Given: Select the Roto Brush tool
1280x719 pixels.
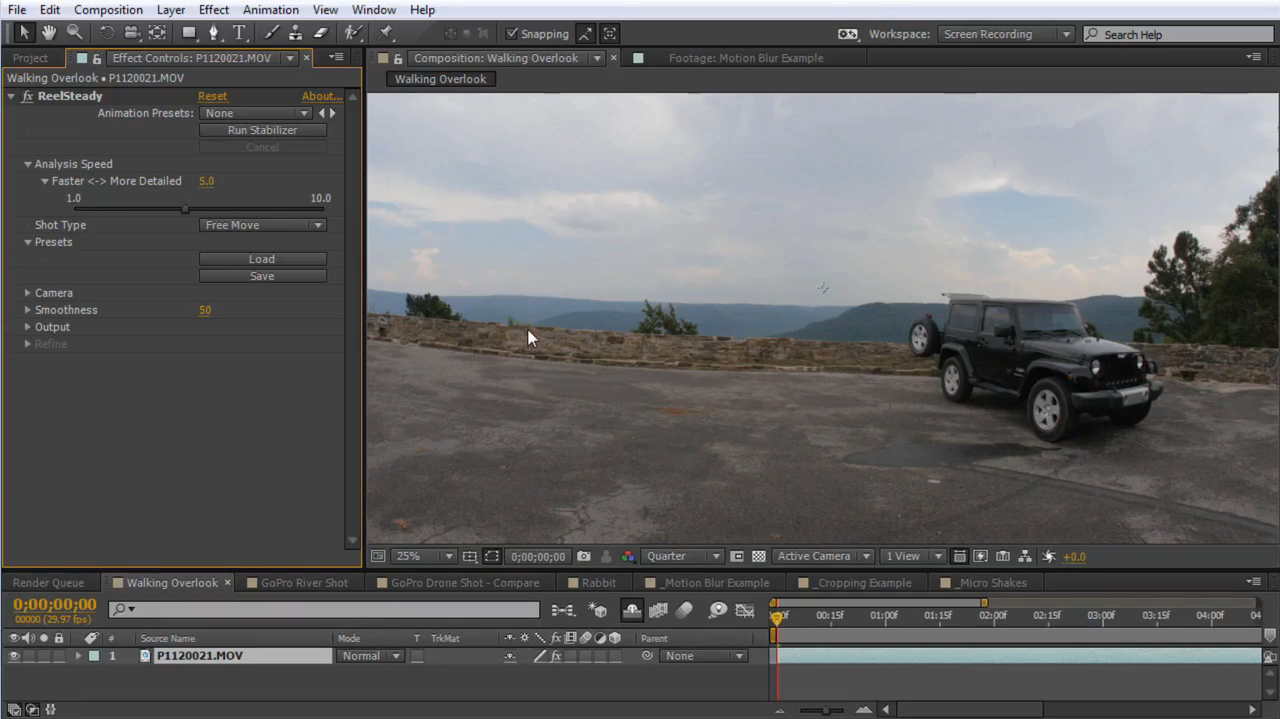Looking at the screenshot, I should tap(353, 33).
